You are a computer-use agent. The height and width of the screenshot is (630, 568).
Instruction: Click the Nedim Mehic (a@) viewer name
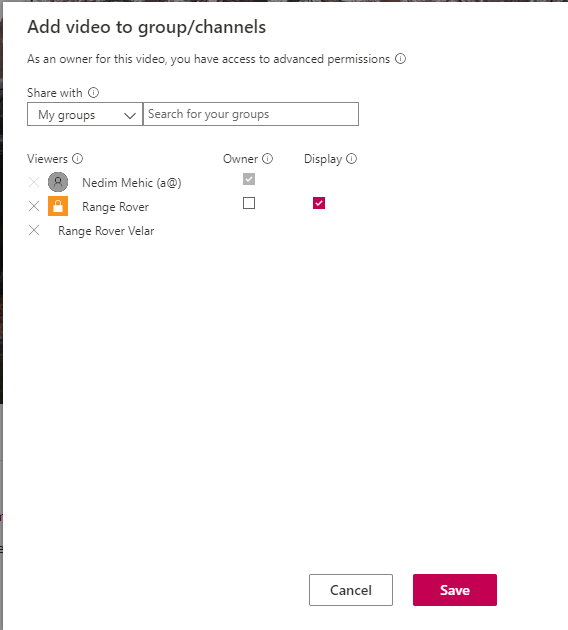tap(132, 183)
